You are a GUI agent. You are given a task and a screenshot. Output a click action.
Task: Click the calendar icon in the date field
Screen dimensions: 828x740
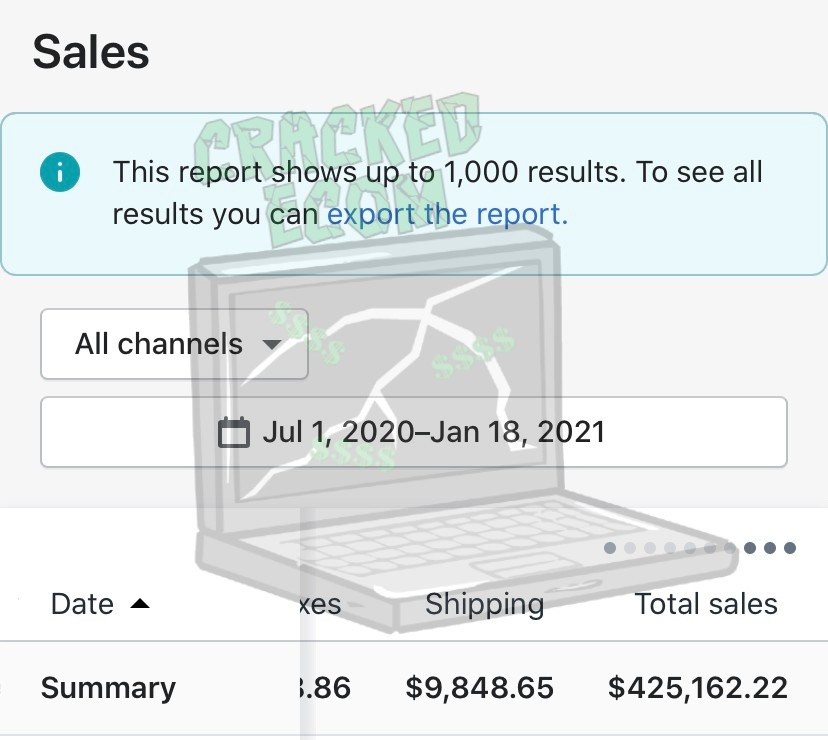pyautogui.click(x=234, y=432)
